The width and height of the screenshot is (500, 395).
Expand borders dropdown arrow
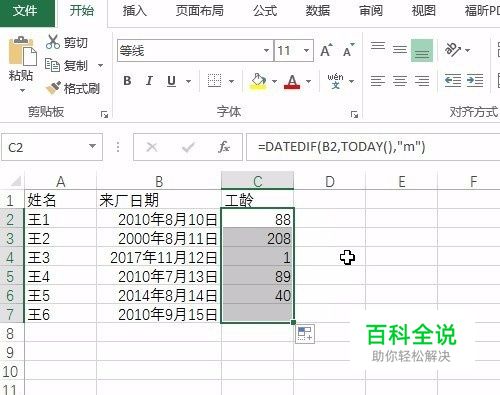[x=231, y=81]
